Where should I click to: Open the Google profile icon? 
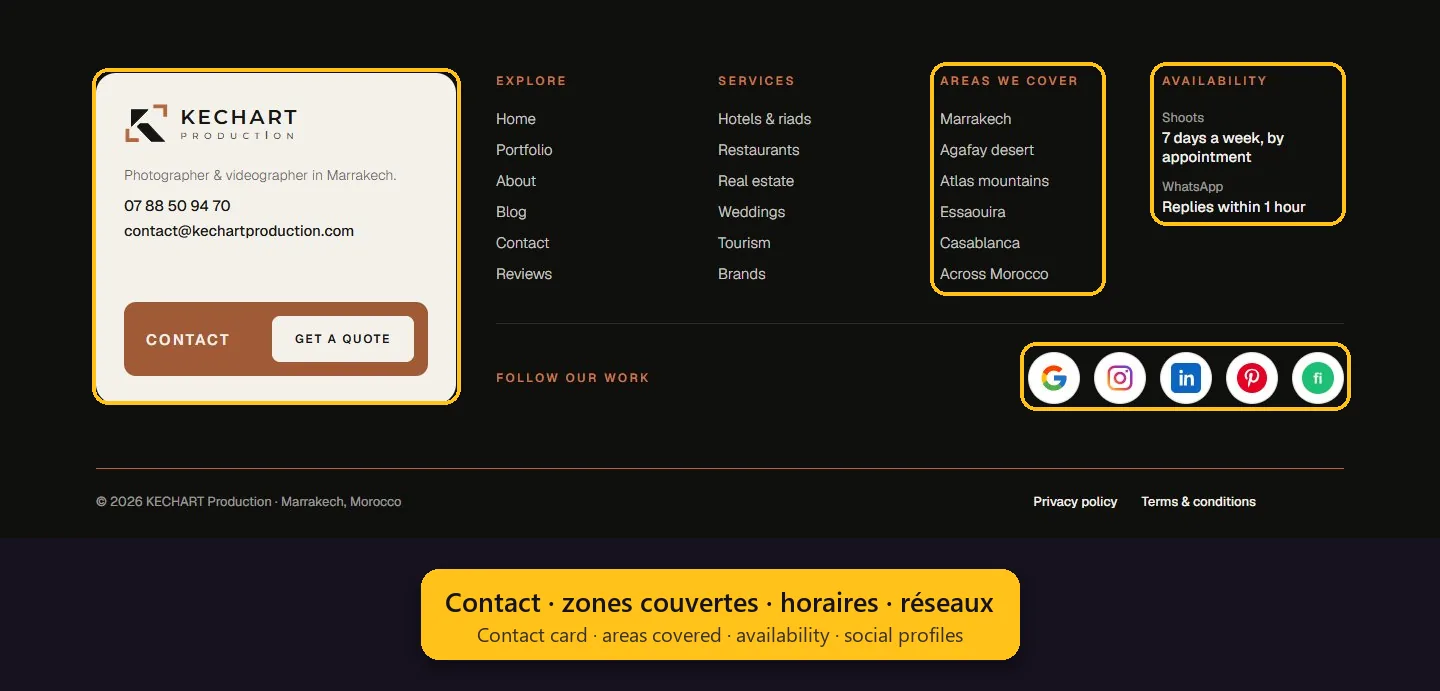1054,378
